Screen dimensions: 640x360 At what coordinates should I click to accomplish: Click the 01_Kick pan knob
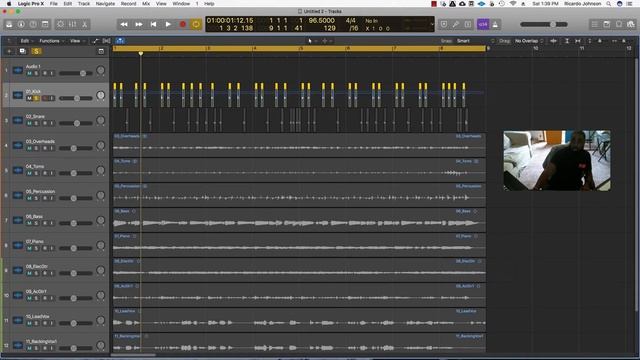pos(100,96)
